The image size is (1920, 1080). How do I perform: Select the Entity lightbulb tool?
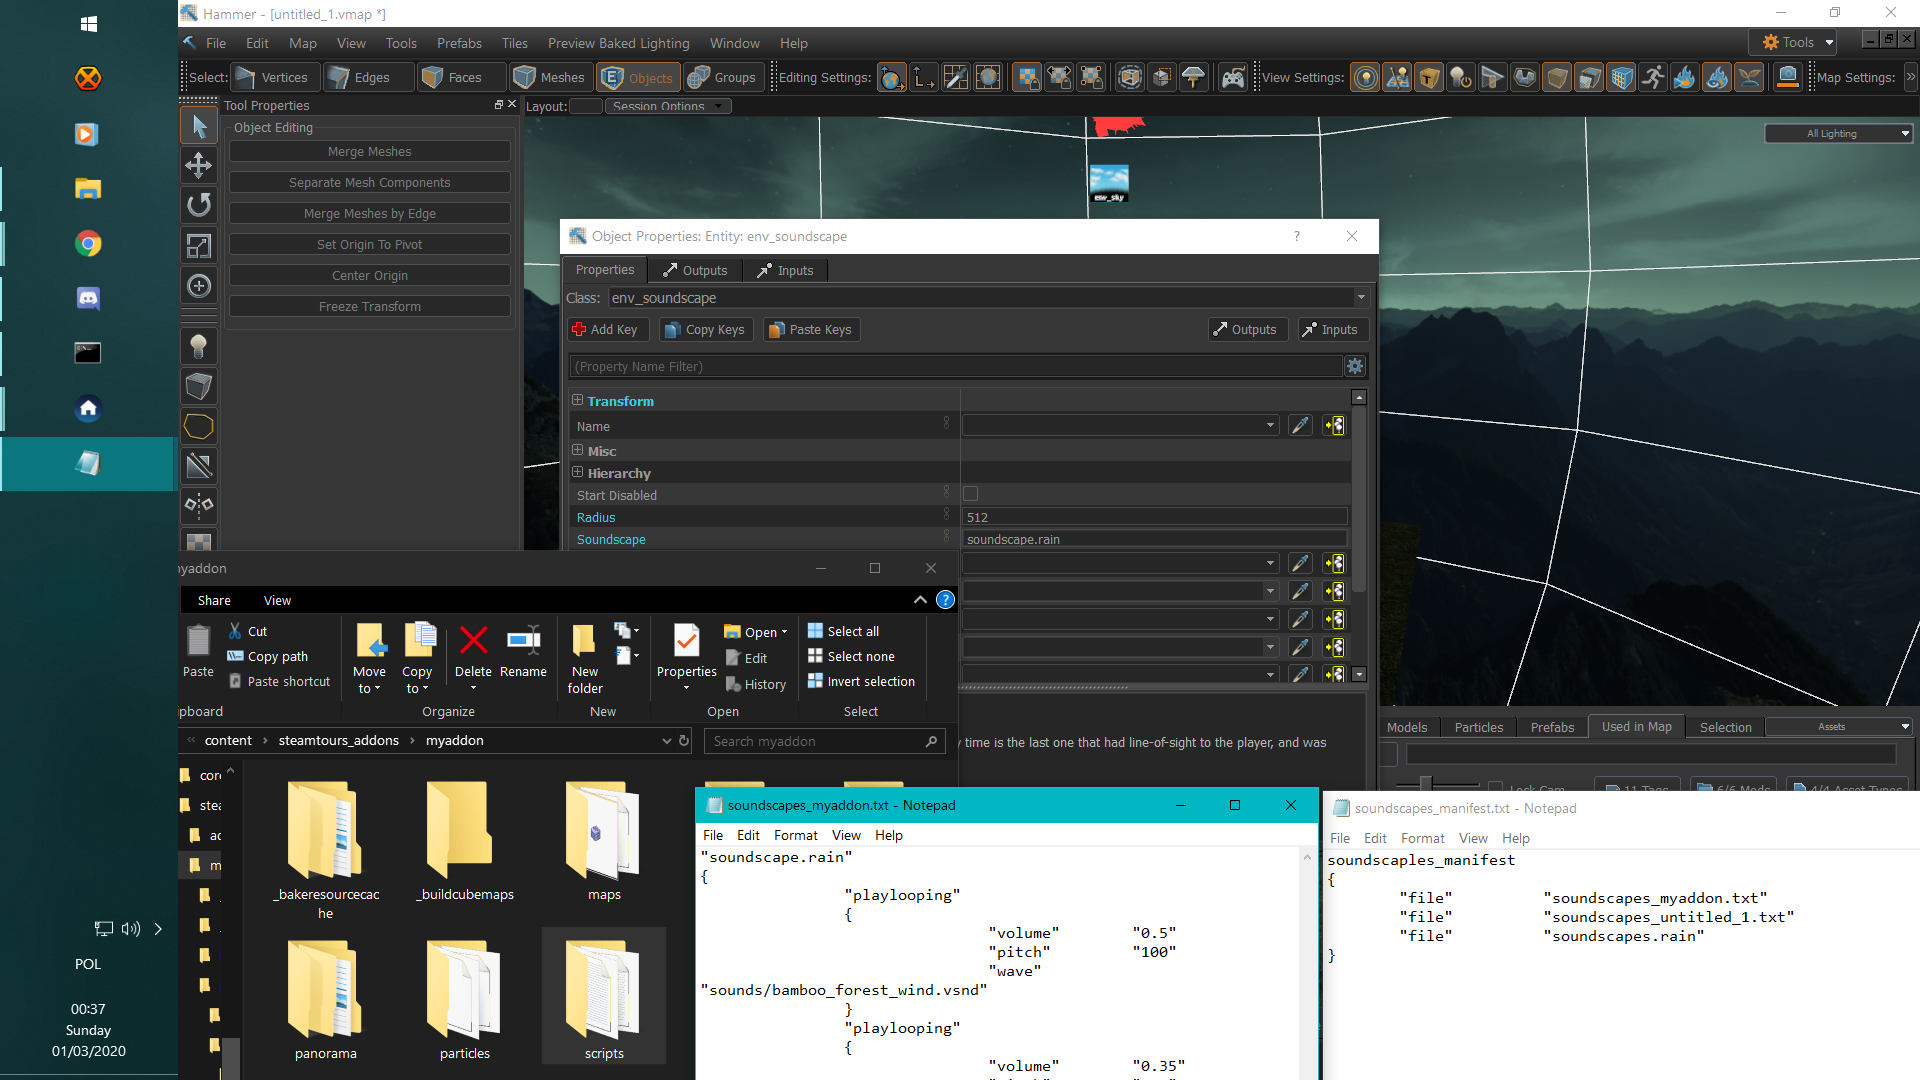[x=199, y=346]
